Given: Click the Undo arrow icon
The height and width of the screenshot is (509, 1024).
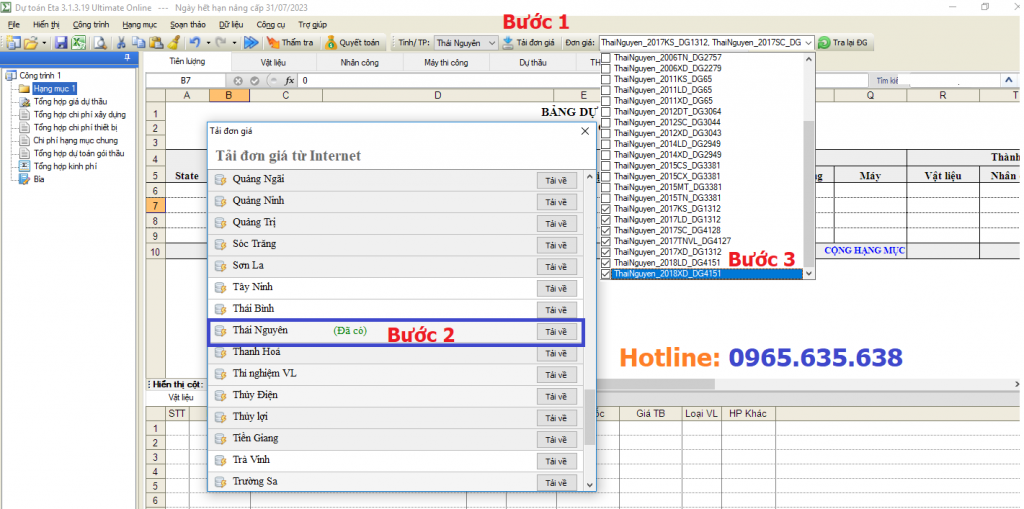Looking at the screenshot, I should tap(194, 43).
